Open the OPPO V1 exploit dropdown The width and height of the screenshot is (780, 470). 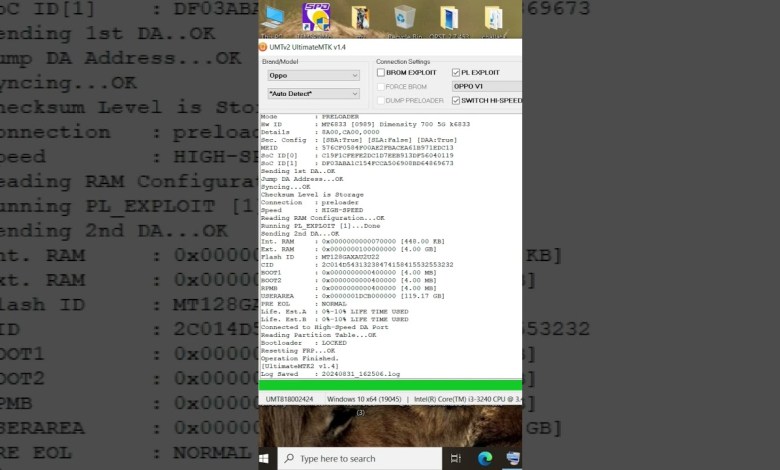485,86
